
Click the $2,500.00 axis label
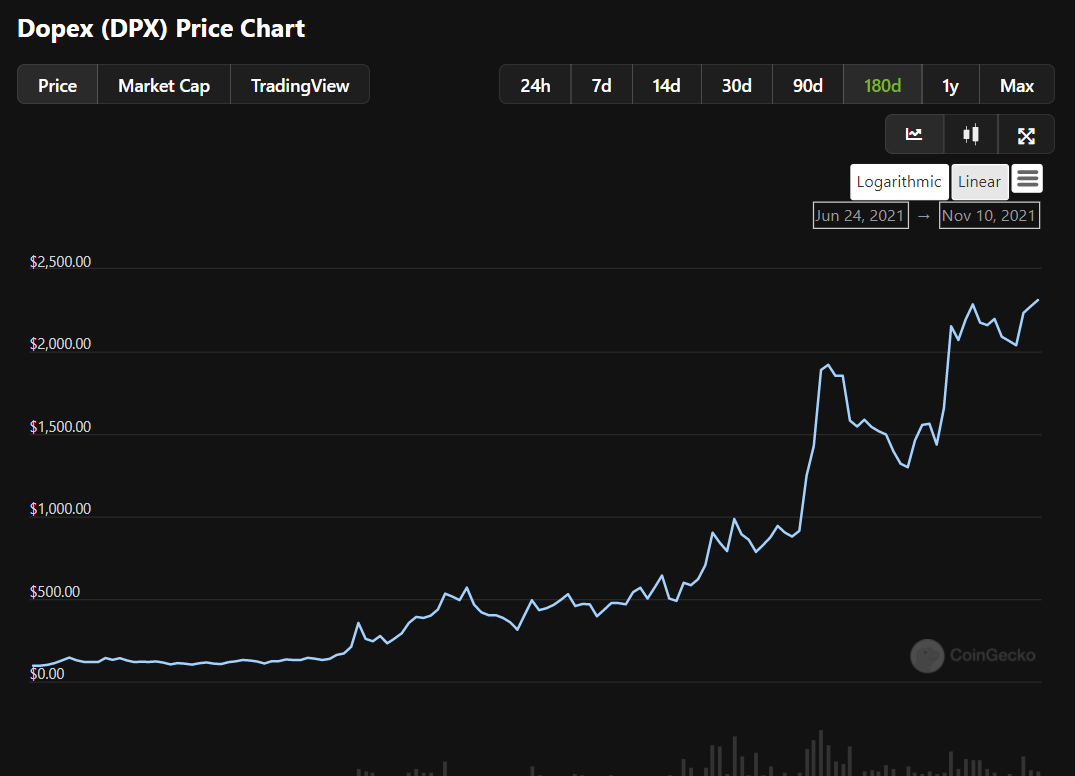click(60, 262)
